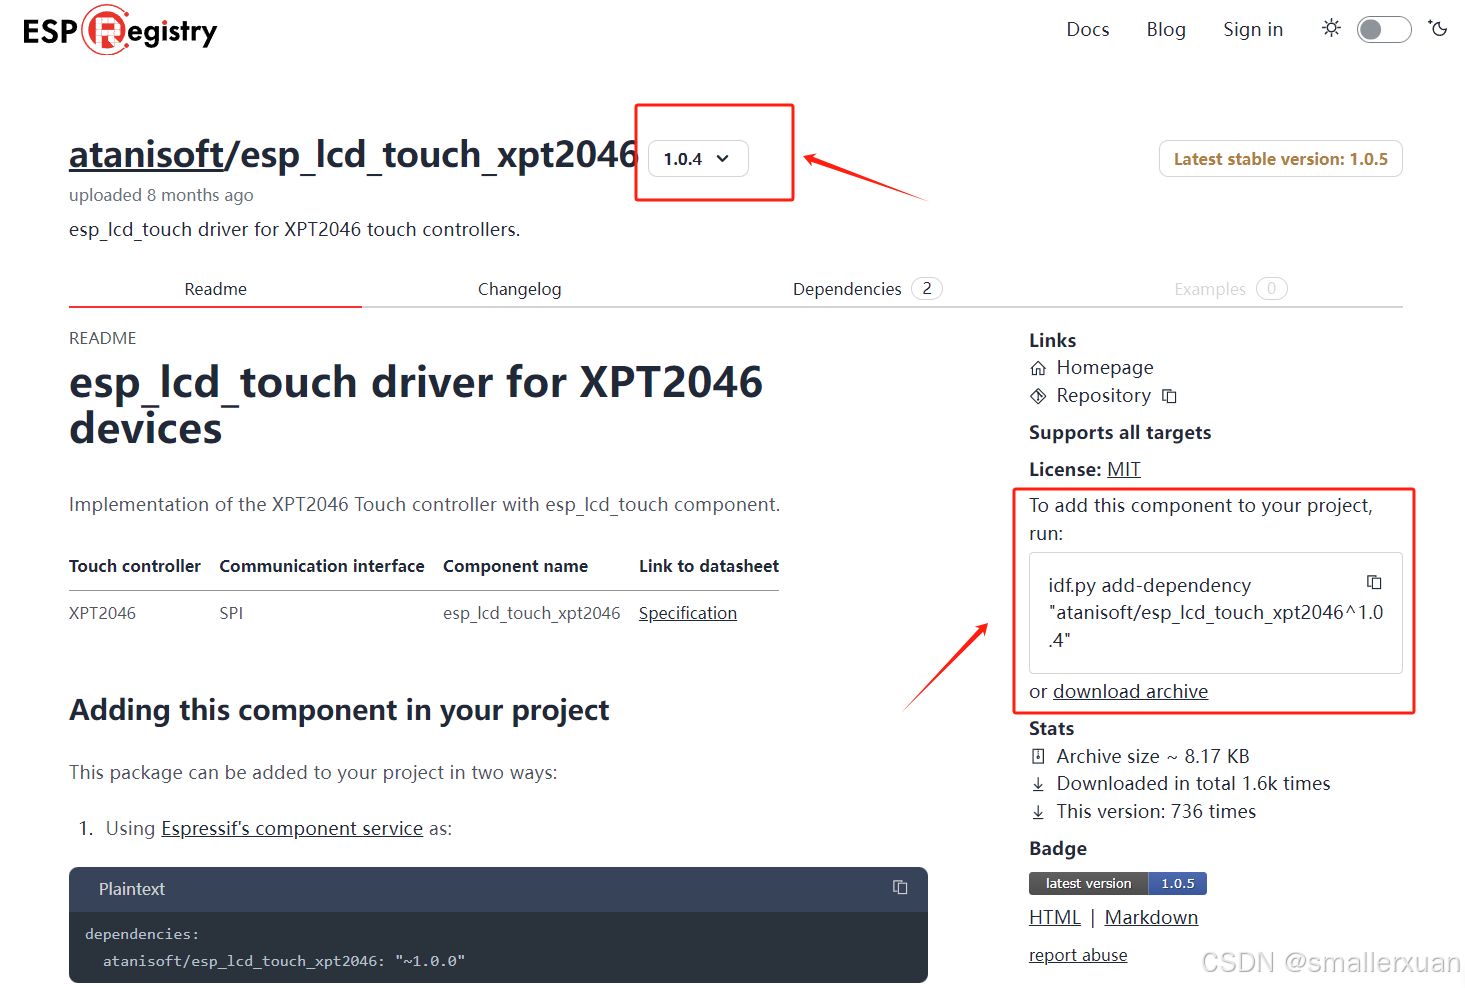Click the Archive size stat icon
The image size is (1465, 988).
click(x=1038, y=756)
